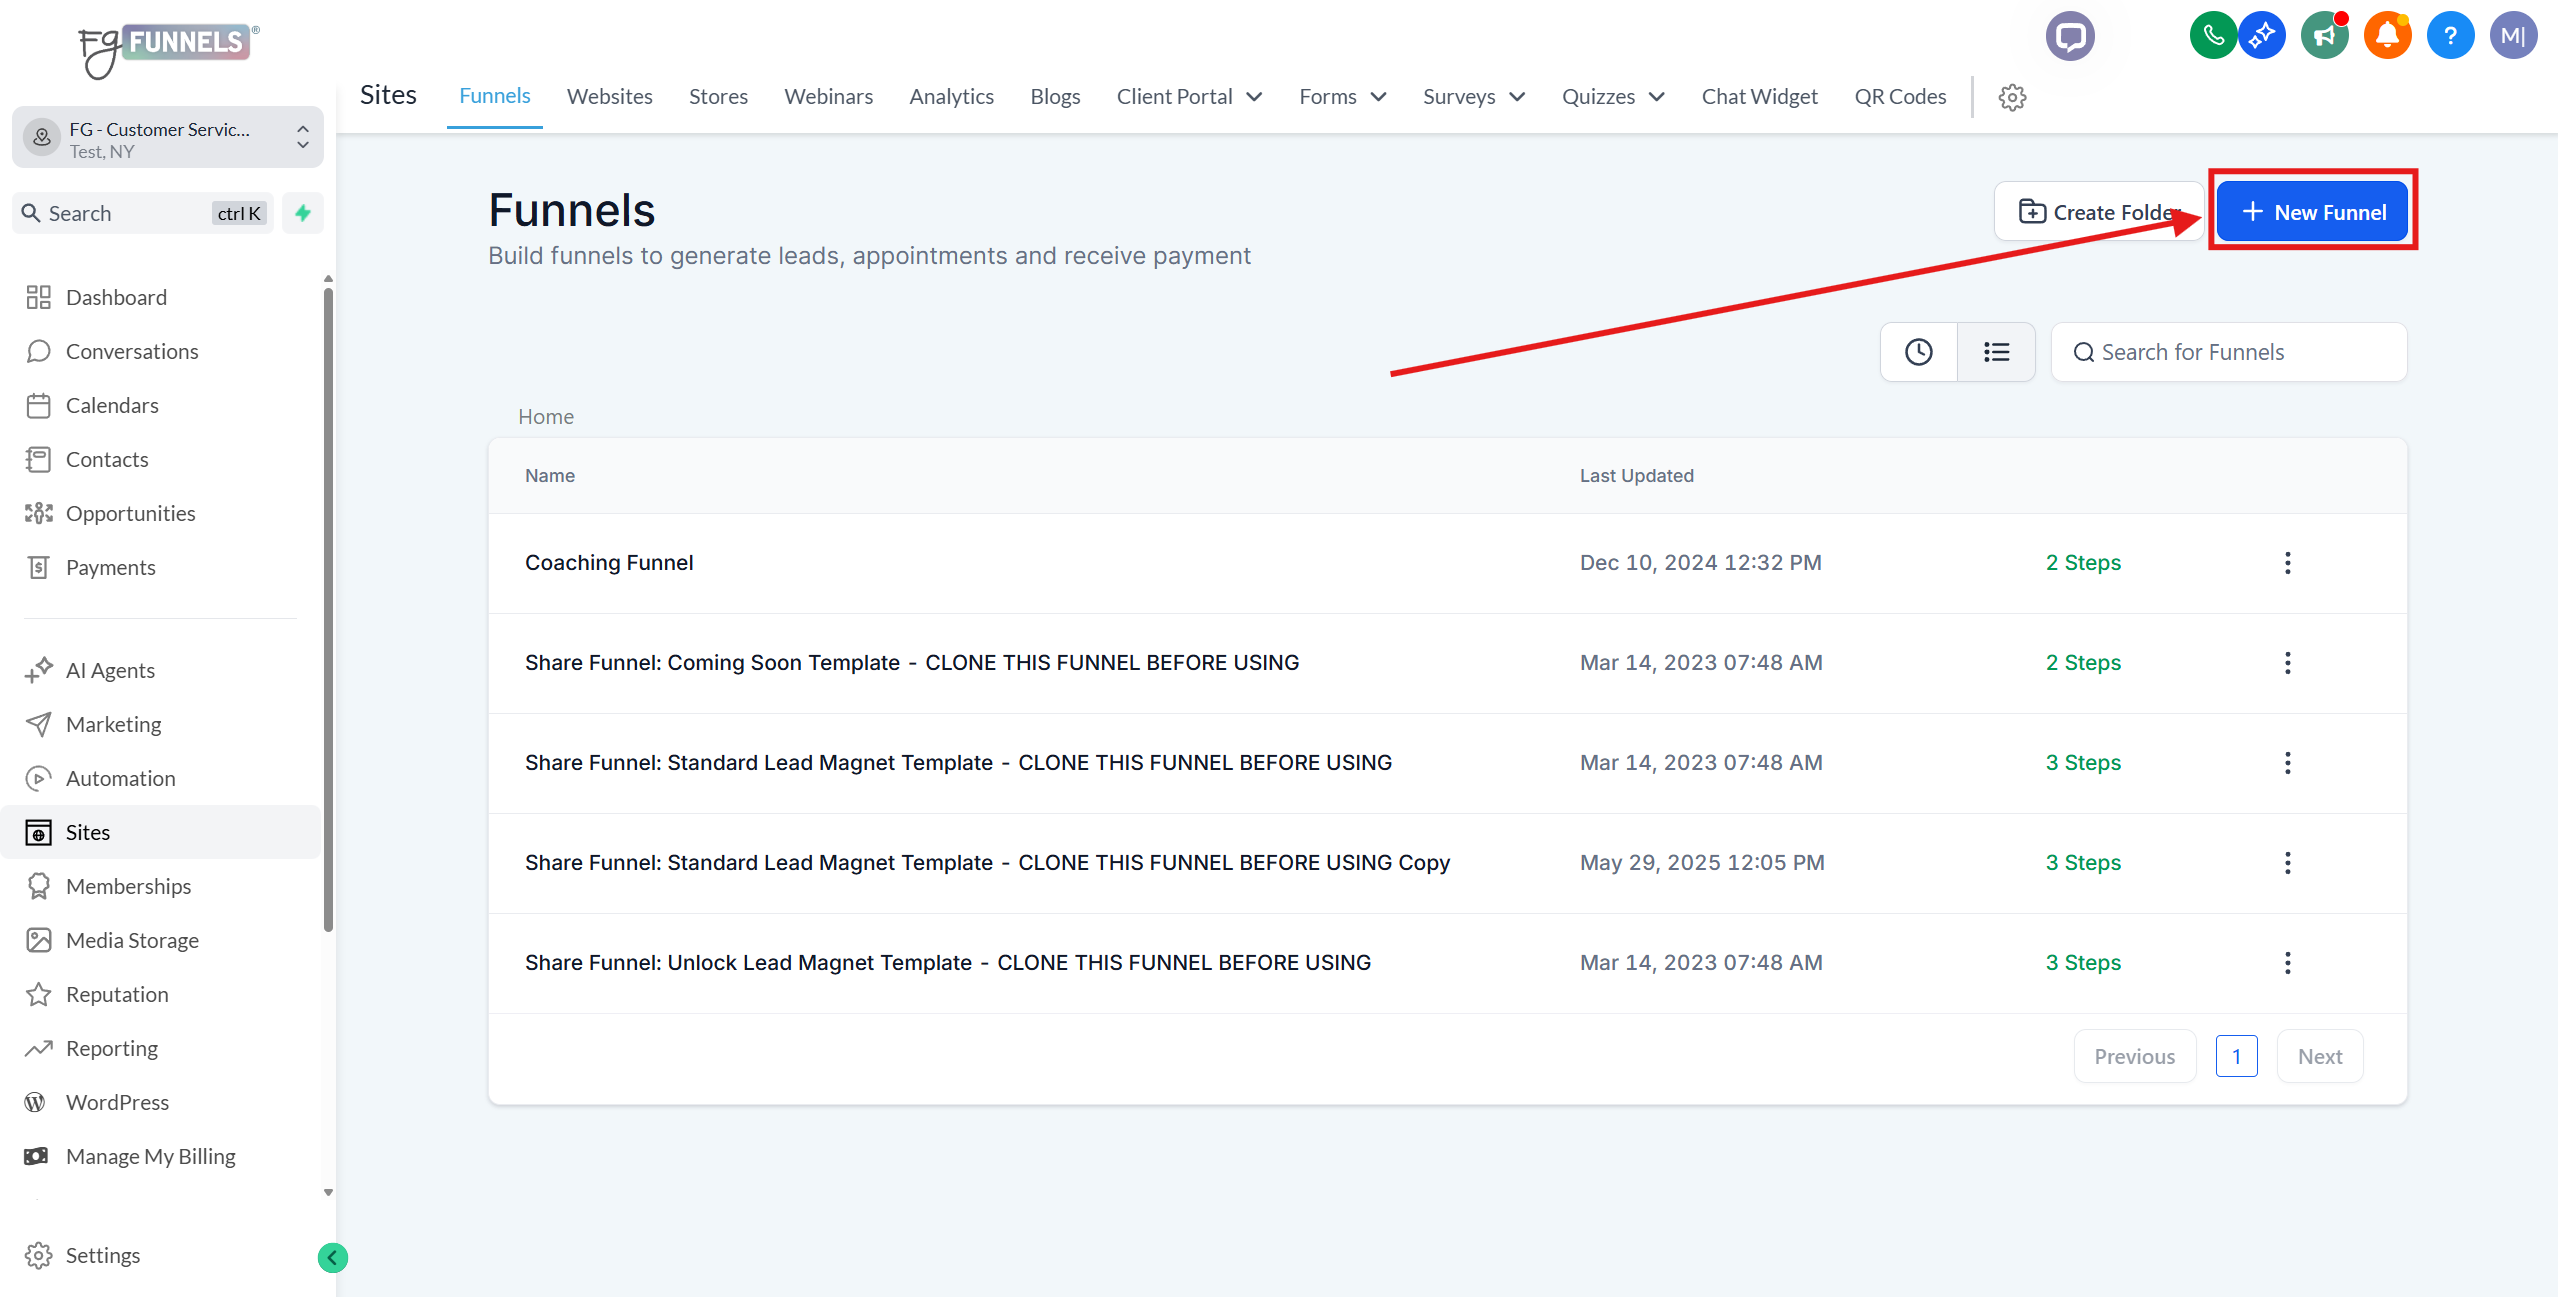Expand the Client Portal dropdown

click(1189, 97)
